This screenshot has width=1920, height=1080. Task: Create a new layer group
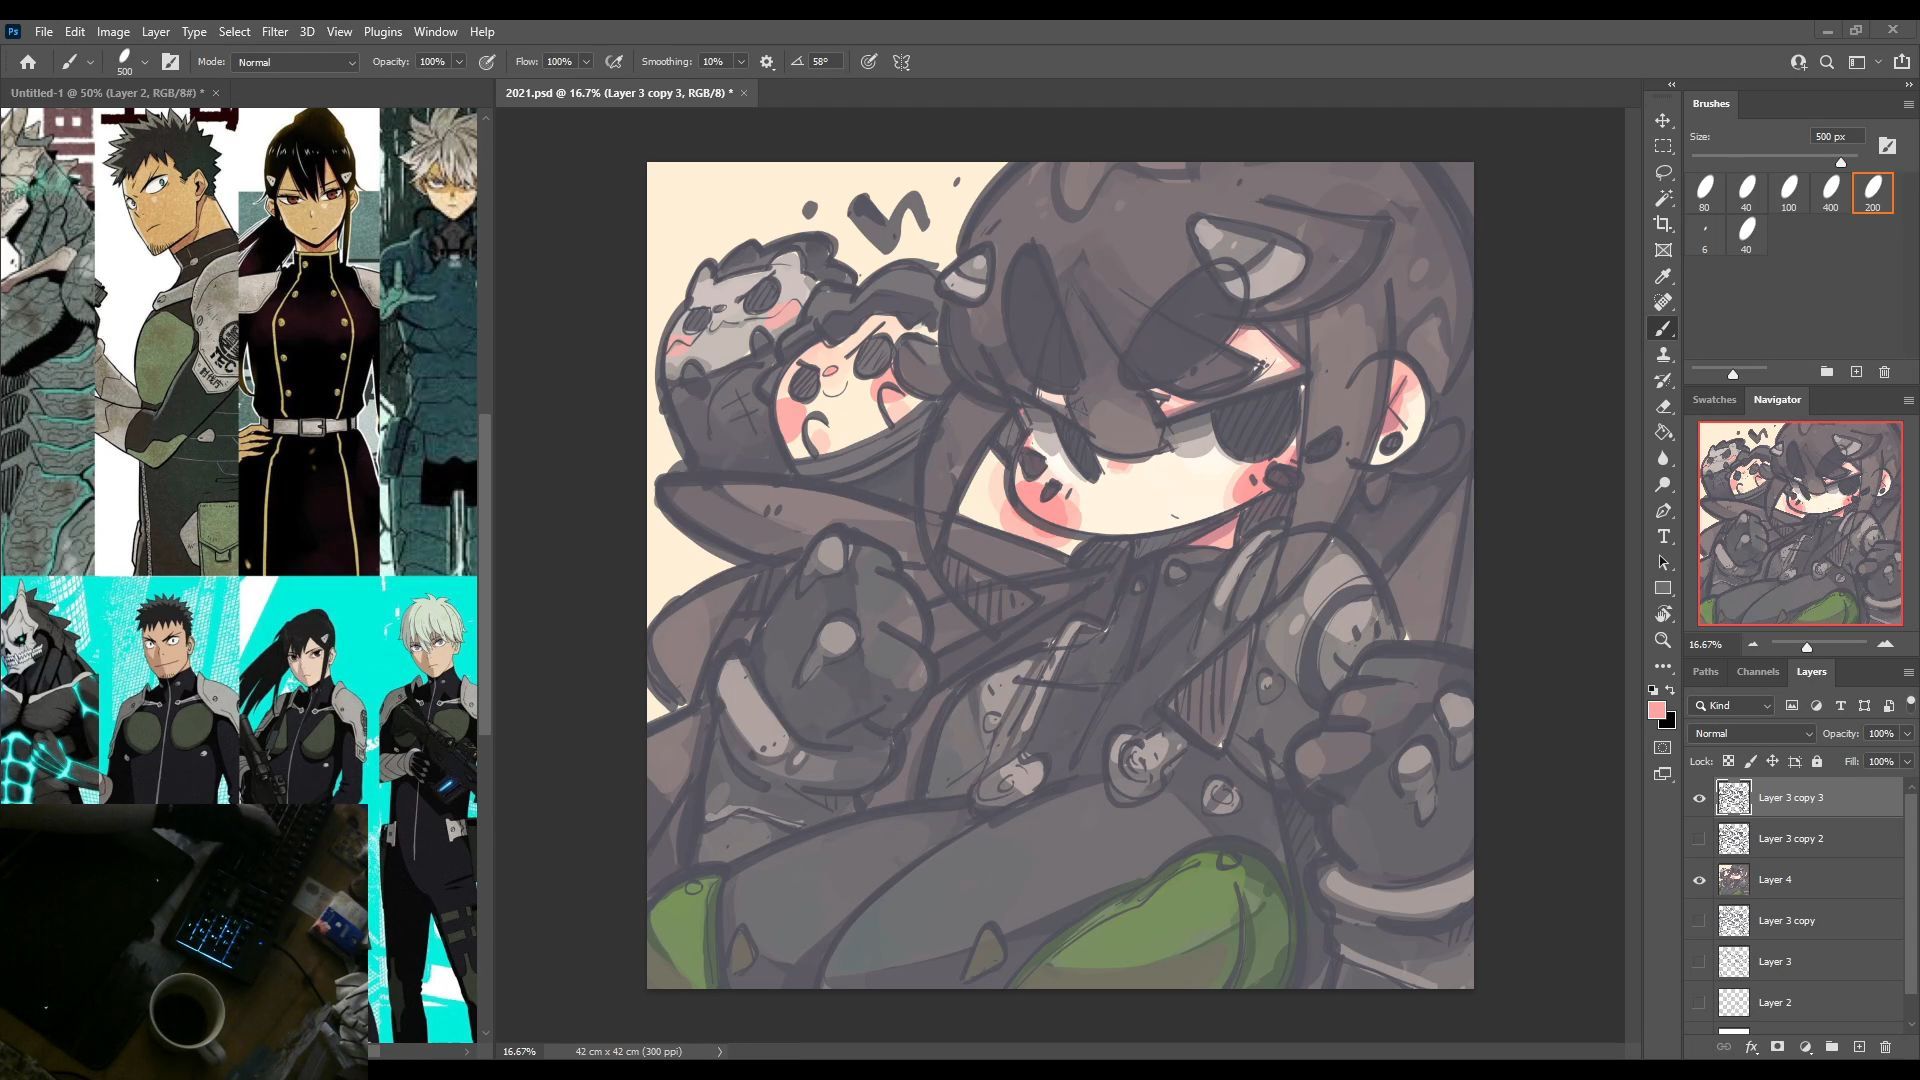(1832, 1047)
